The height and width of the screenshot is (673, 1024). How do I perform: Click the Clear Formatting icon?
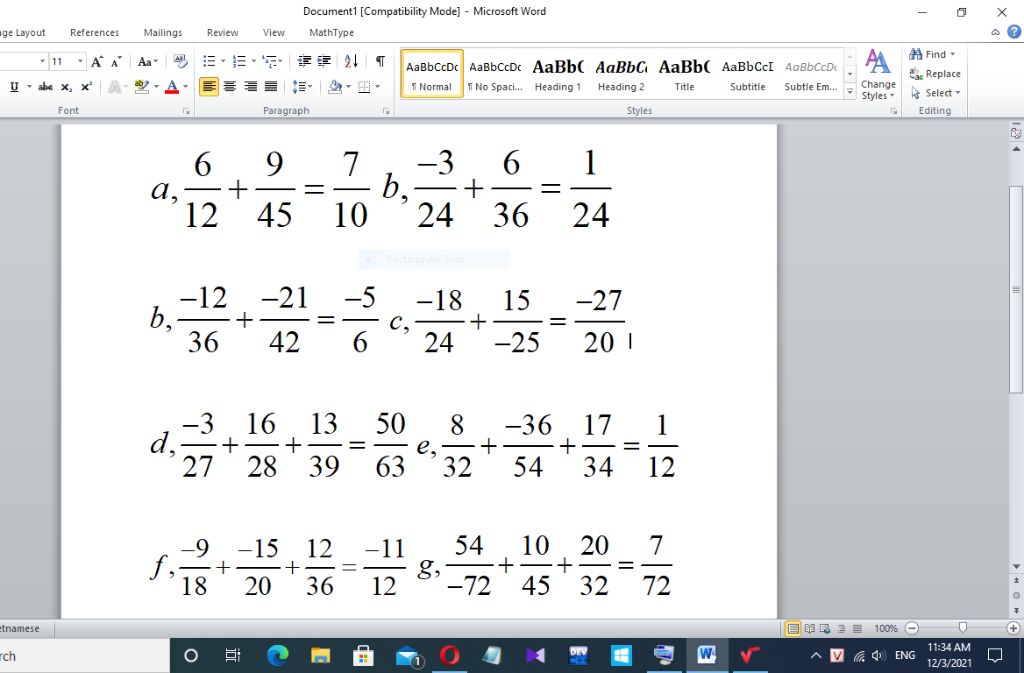180,61
